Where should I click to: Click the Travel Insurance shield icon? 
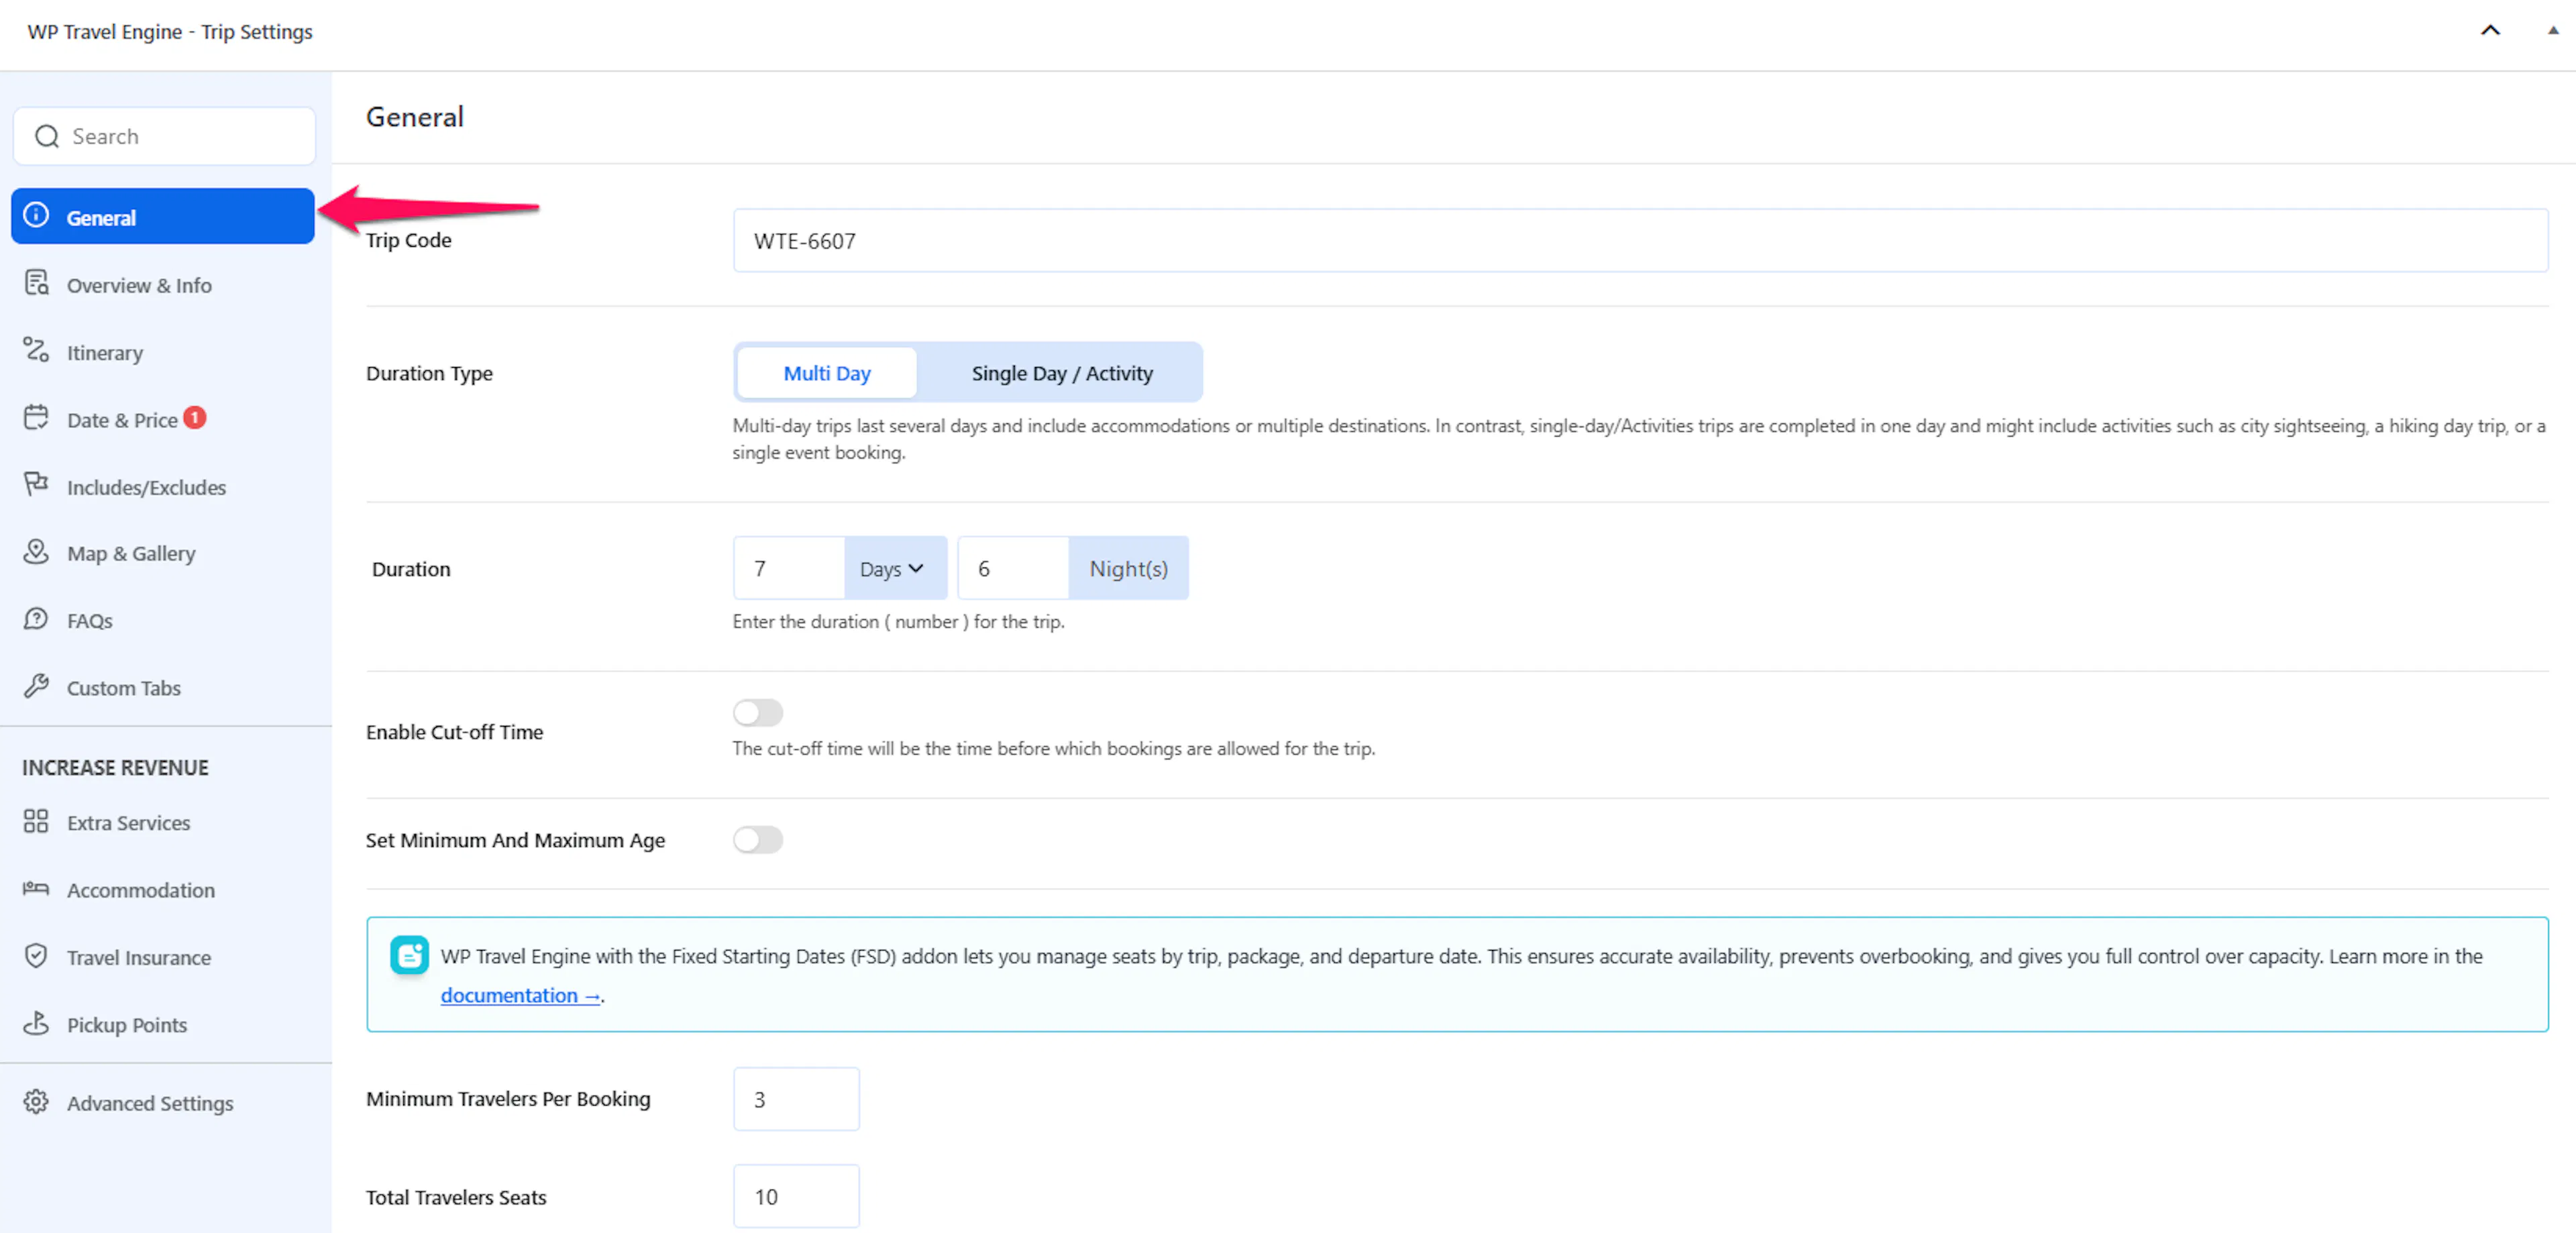pos(36,956)
